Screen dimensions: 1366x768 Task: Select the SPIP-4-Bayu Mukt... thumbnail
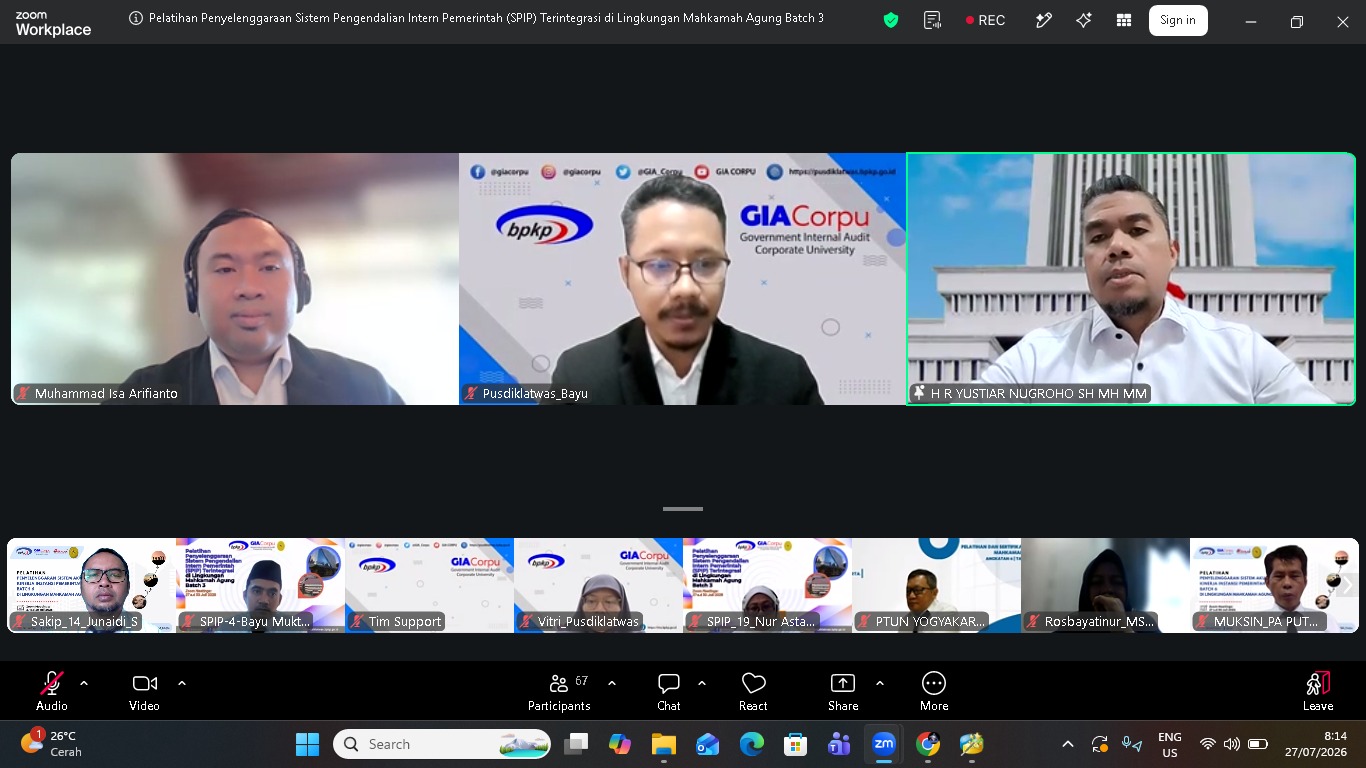tap(261, 586)
